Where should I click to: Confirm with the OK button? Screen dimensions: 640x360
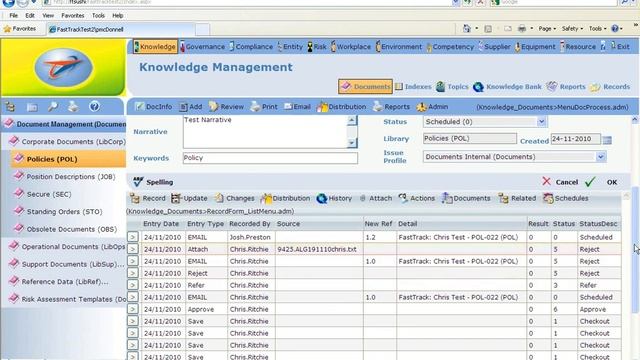[x=601, y=182]
